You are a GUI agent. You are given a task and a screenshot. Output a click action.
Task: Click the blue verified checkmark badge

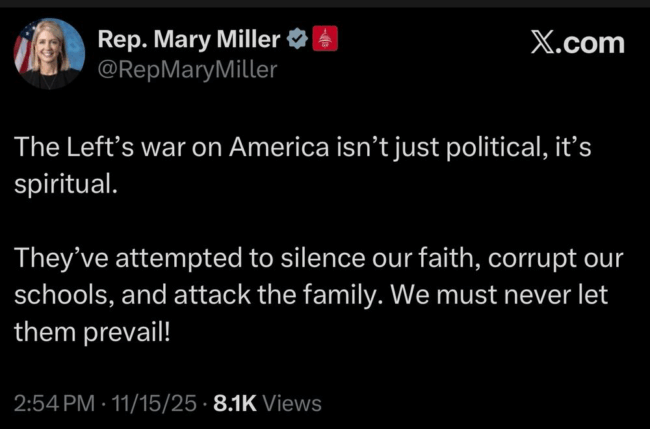click(x=297, y=39)
